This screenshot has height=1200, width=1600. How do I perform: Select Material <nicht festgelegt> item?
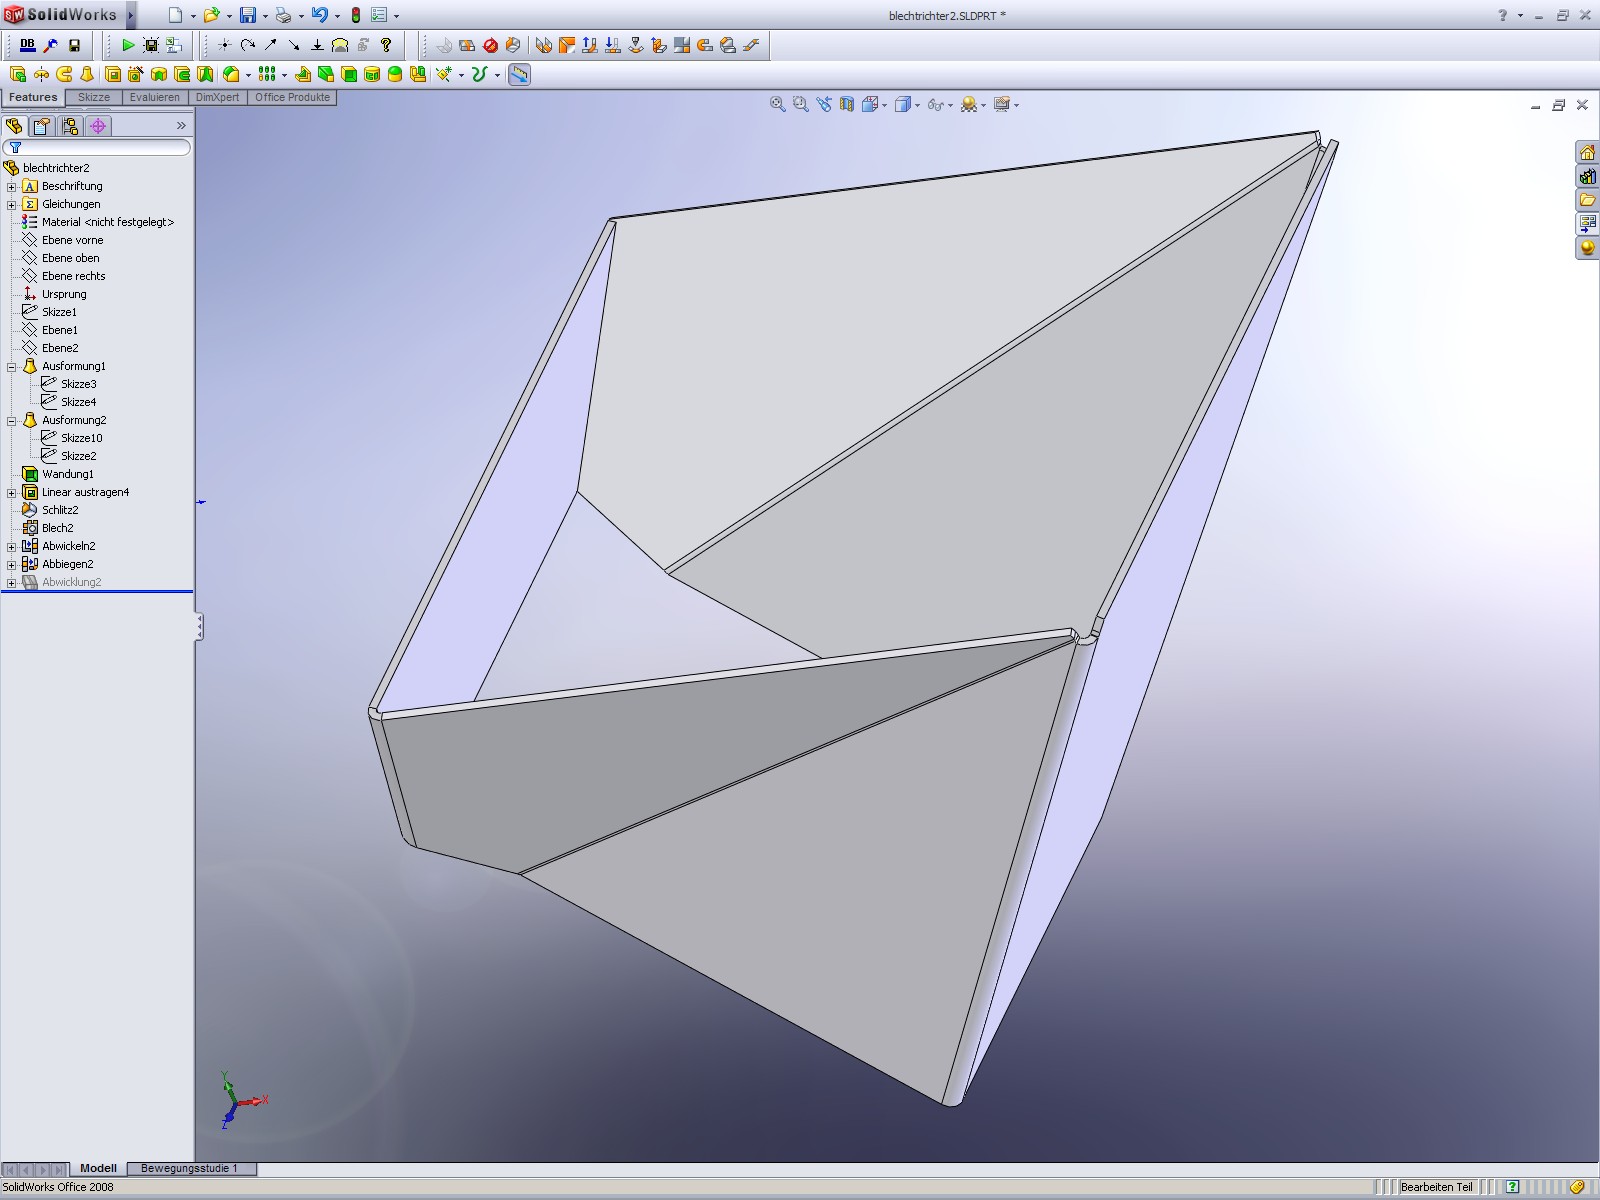(x=107, y=222)
